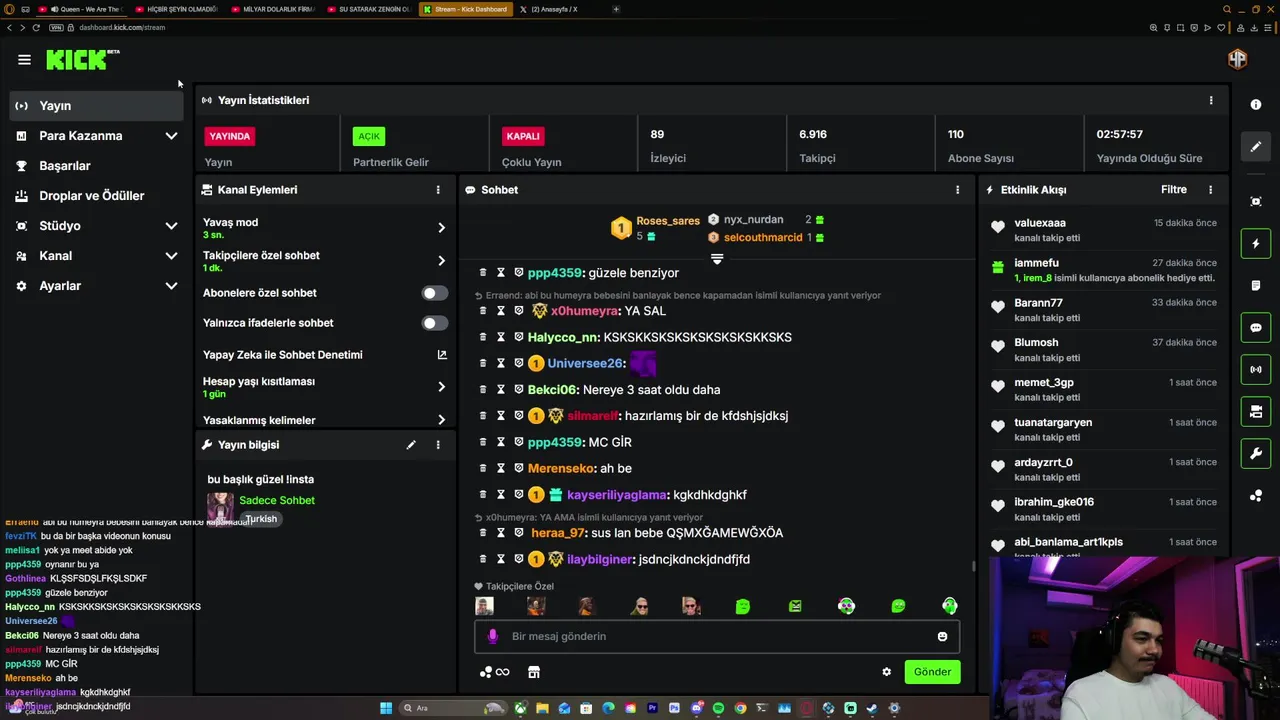Open Yasaklanmış kelimeler settings
The width and height of the screenshot is (1280, 720).
pyautogui.click(x=325, y=420)
